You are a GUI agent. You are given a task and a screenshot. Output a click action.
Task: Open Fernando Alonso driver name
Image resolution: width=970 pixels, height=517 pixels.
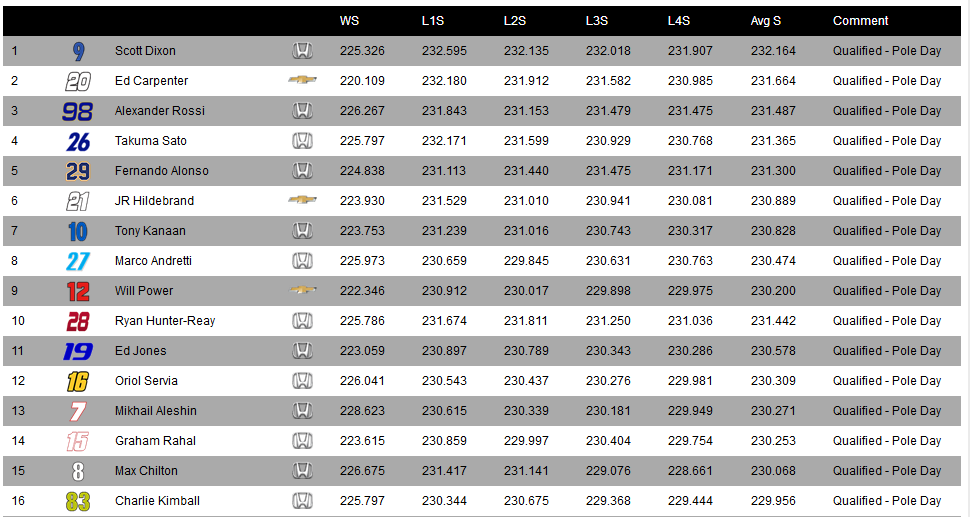click(x=161, y=171)
